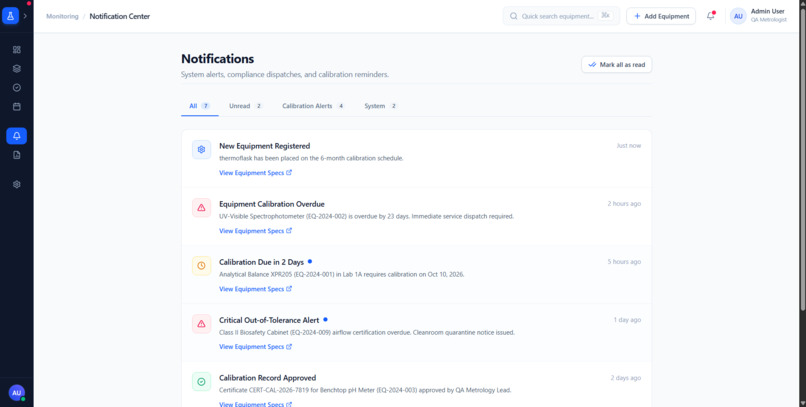The height and width of the screenshot is (407, 806).
Task: Open Equipment Calibration Overdue notification title
Action: (272, 204)
